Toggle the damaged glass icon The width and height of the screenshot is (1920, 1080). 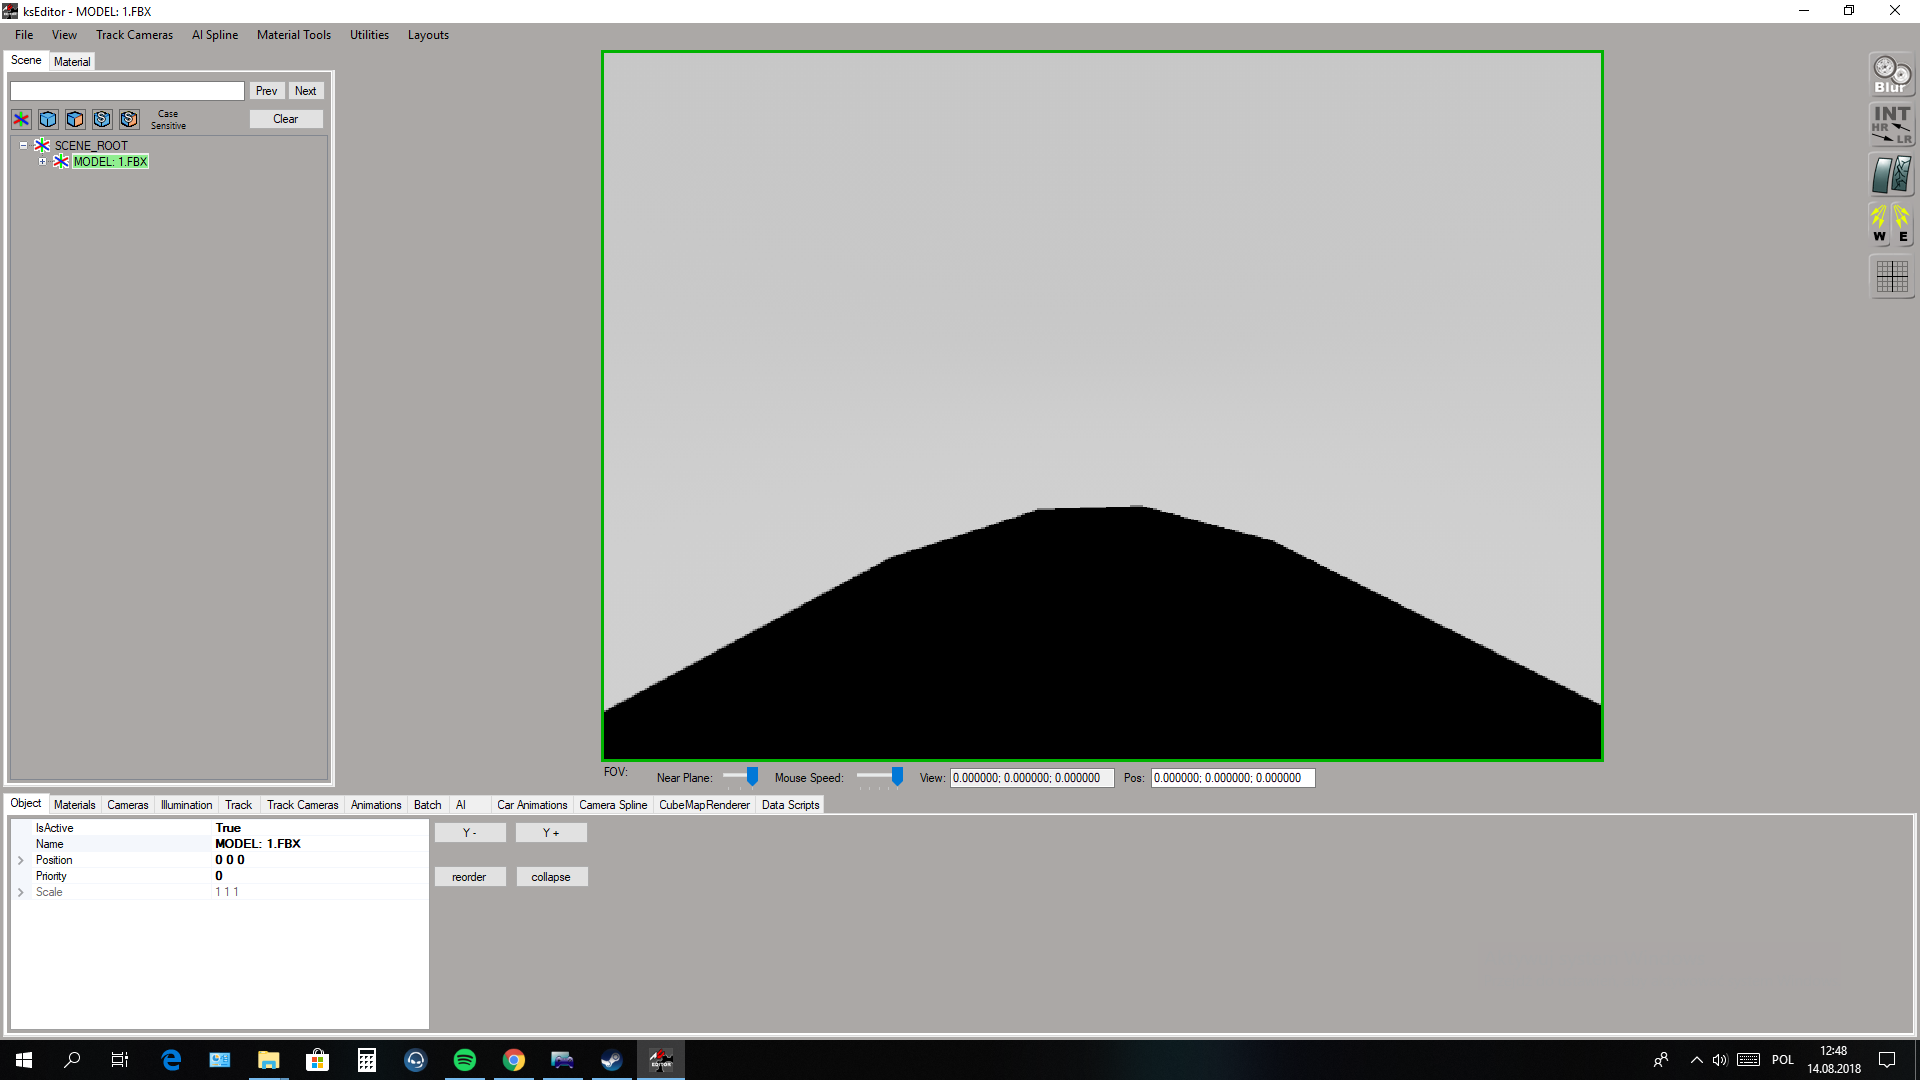click(x=1892, y=175)
